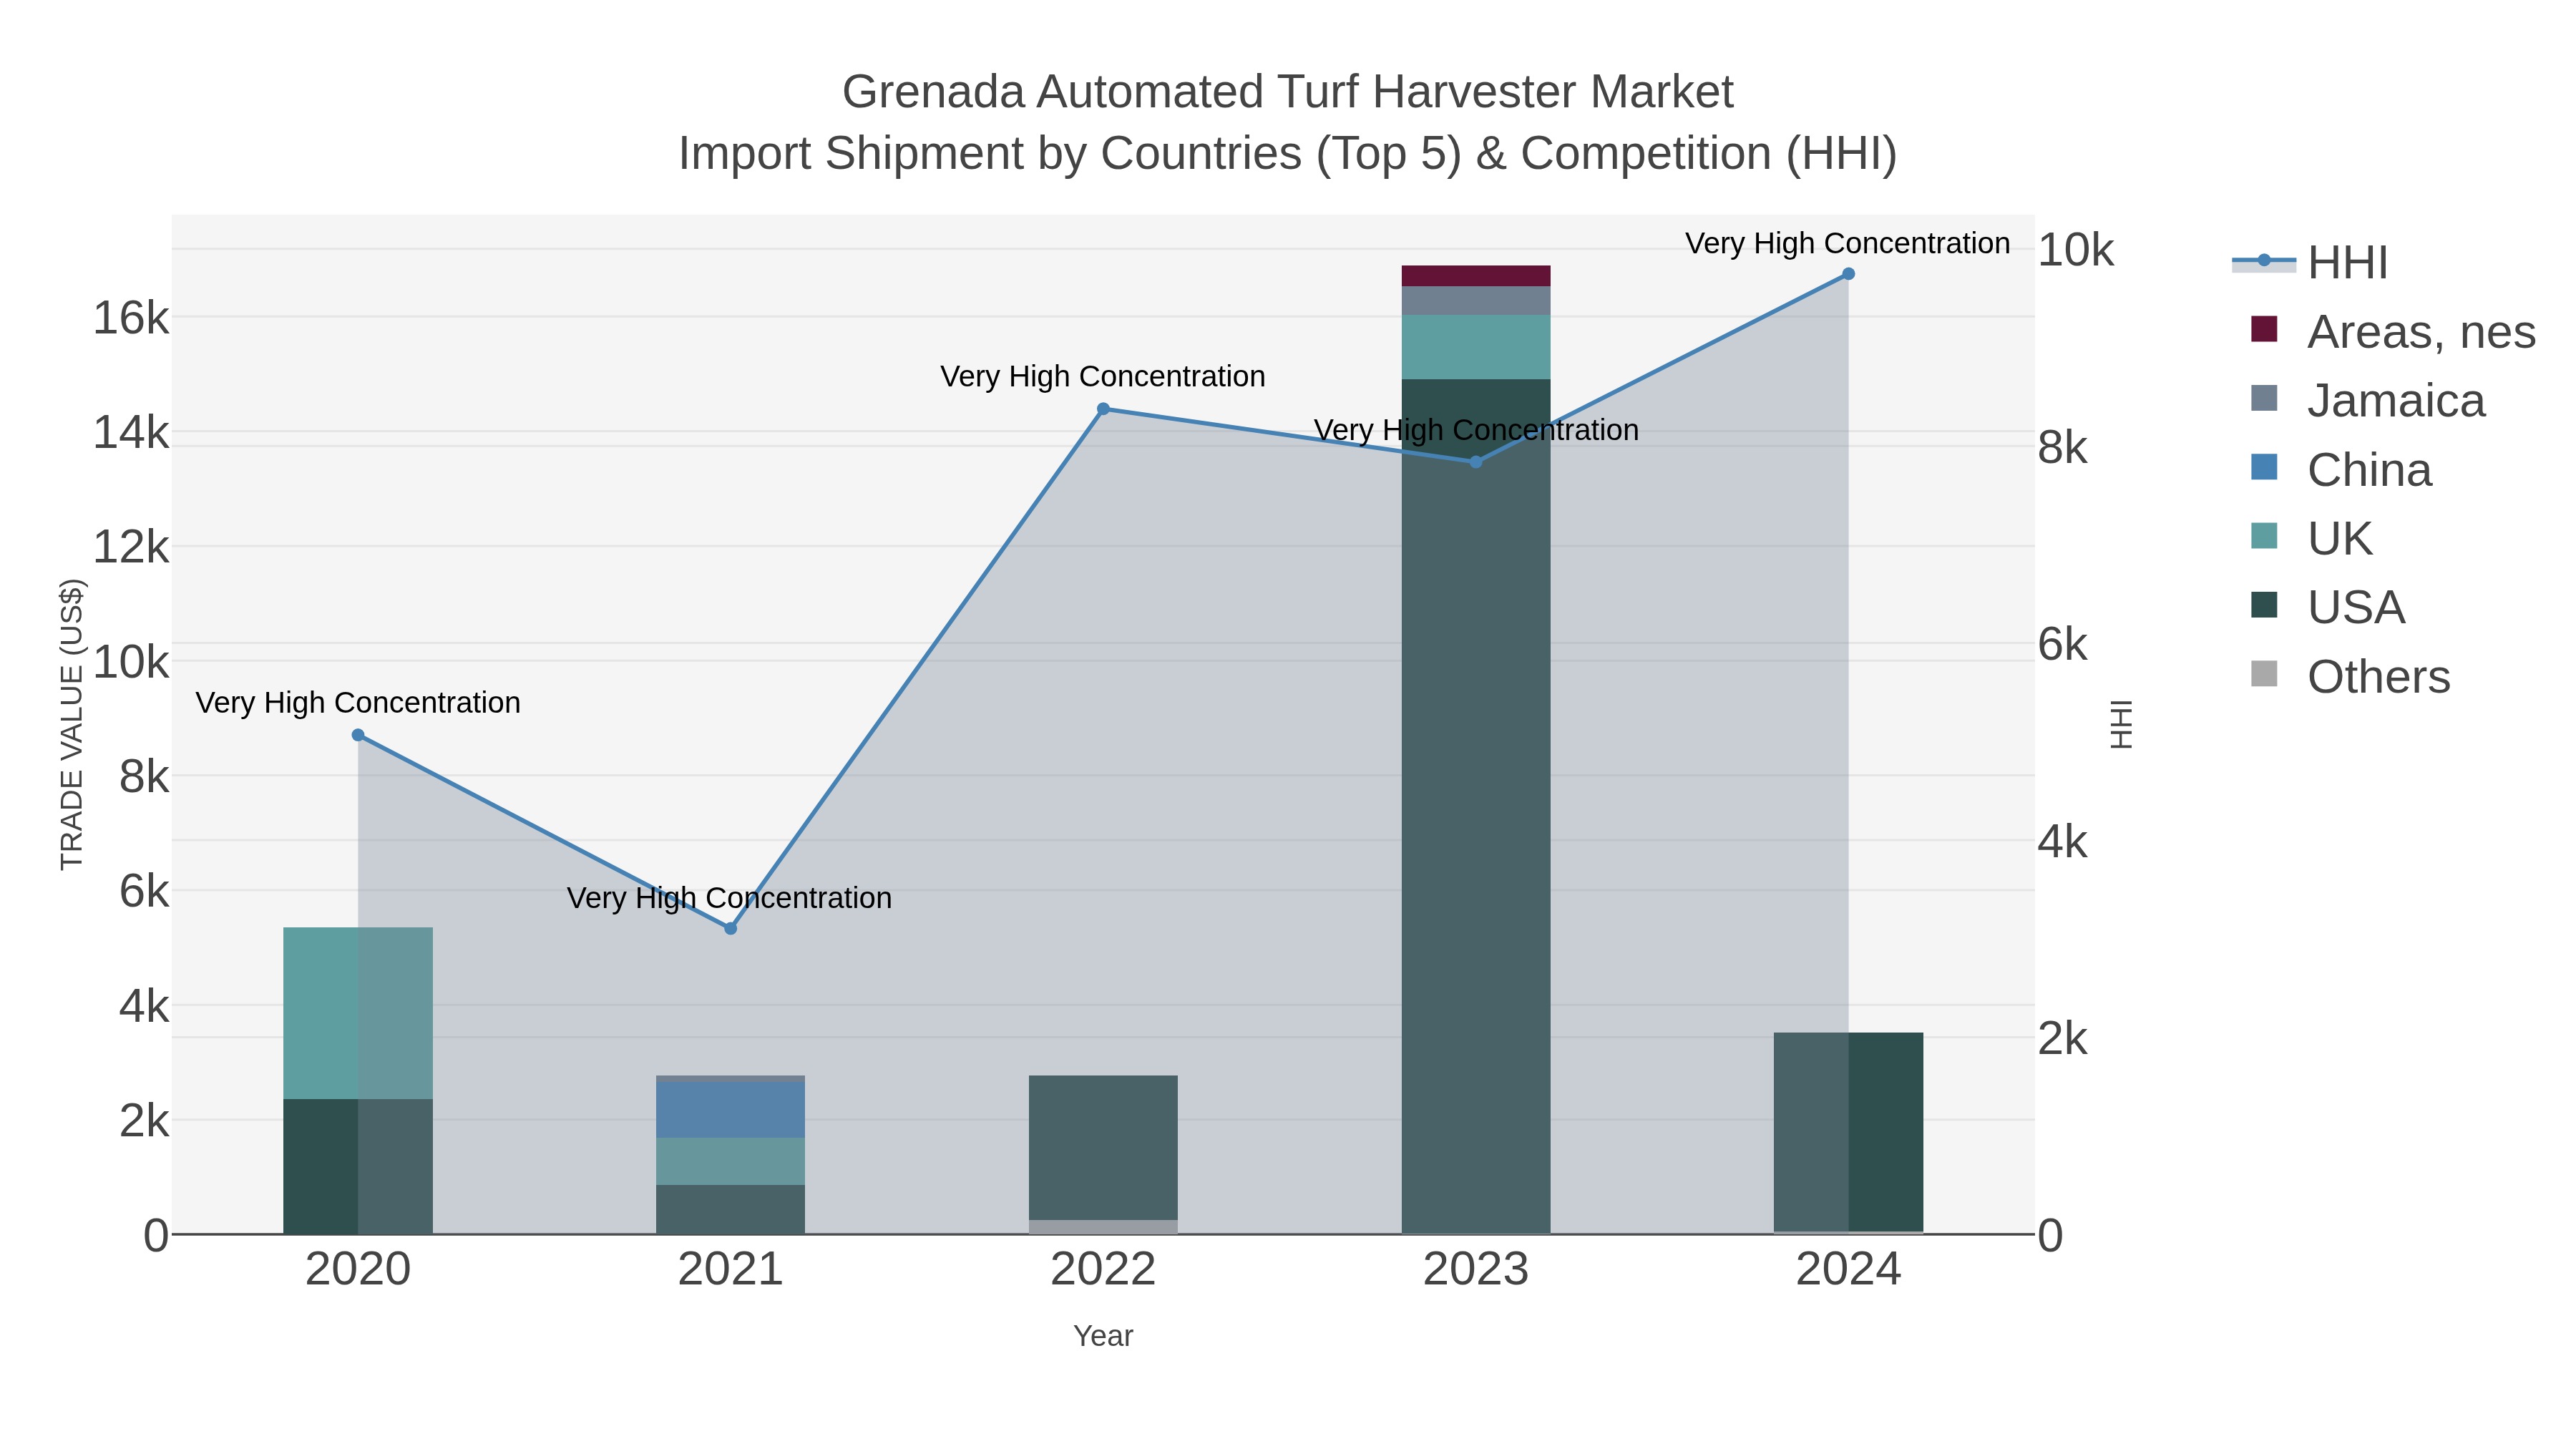
Task: Click the 2023 x-axis label
Action: coord(1476,1269)
